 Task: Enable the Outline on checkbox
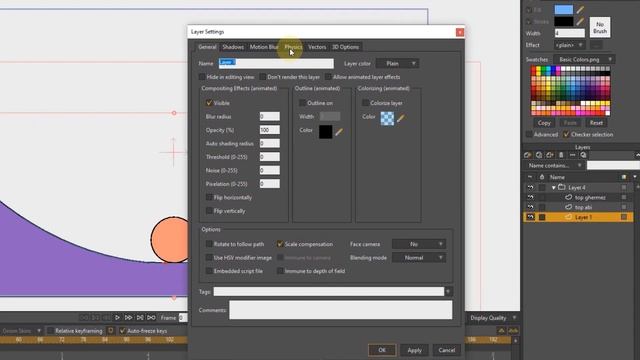pyautogui.click(x=302, y=103)
